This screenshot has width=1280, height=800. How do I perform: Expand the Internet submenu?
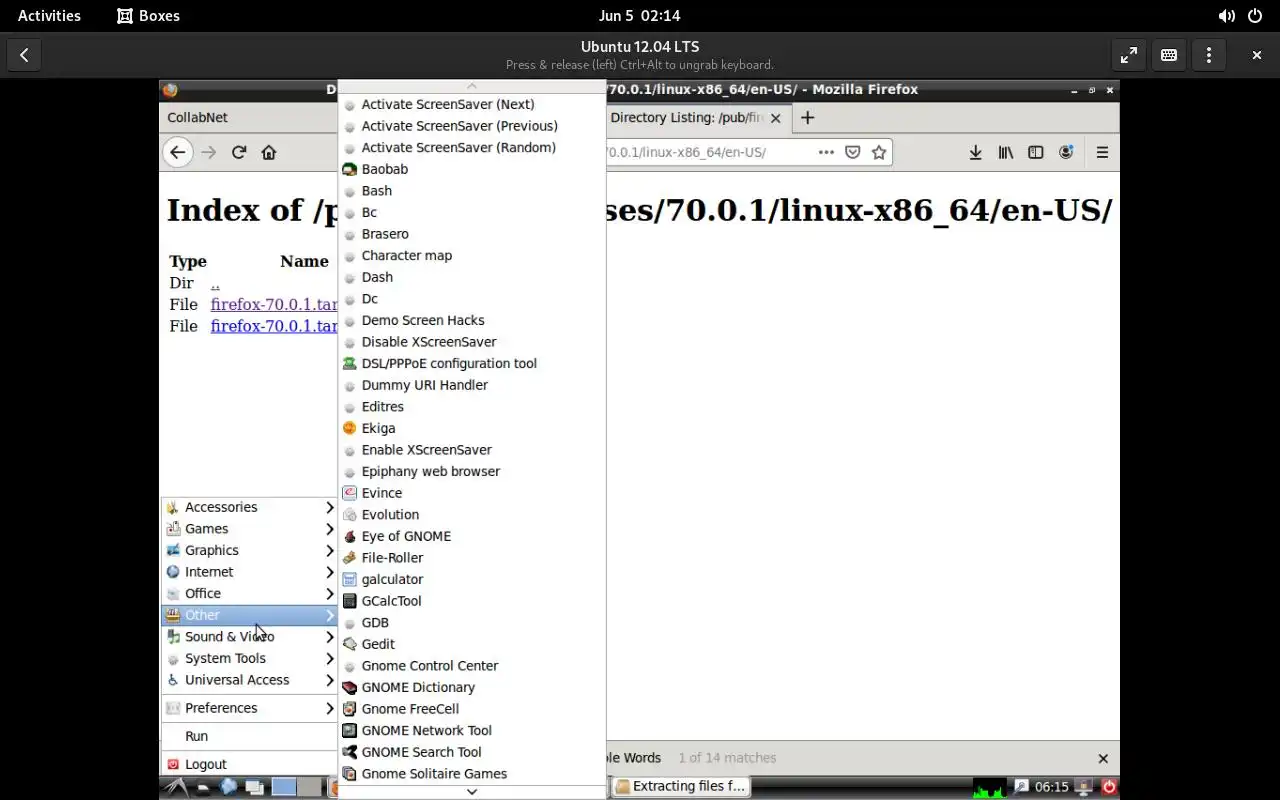250,572
